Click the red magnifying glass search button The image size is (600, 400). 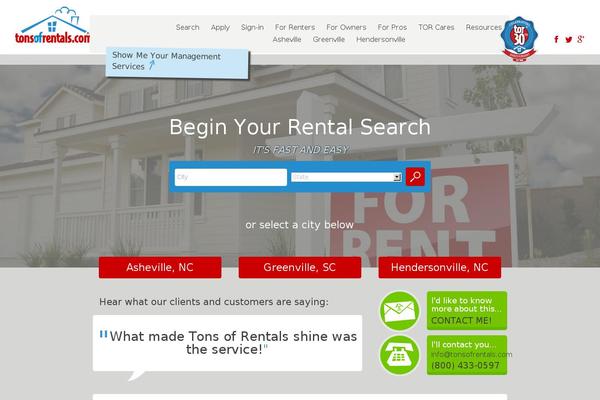(x=415, y=177)
